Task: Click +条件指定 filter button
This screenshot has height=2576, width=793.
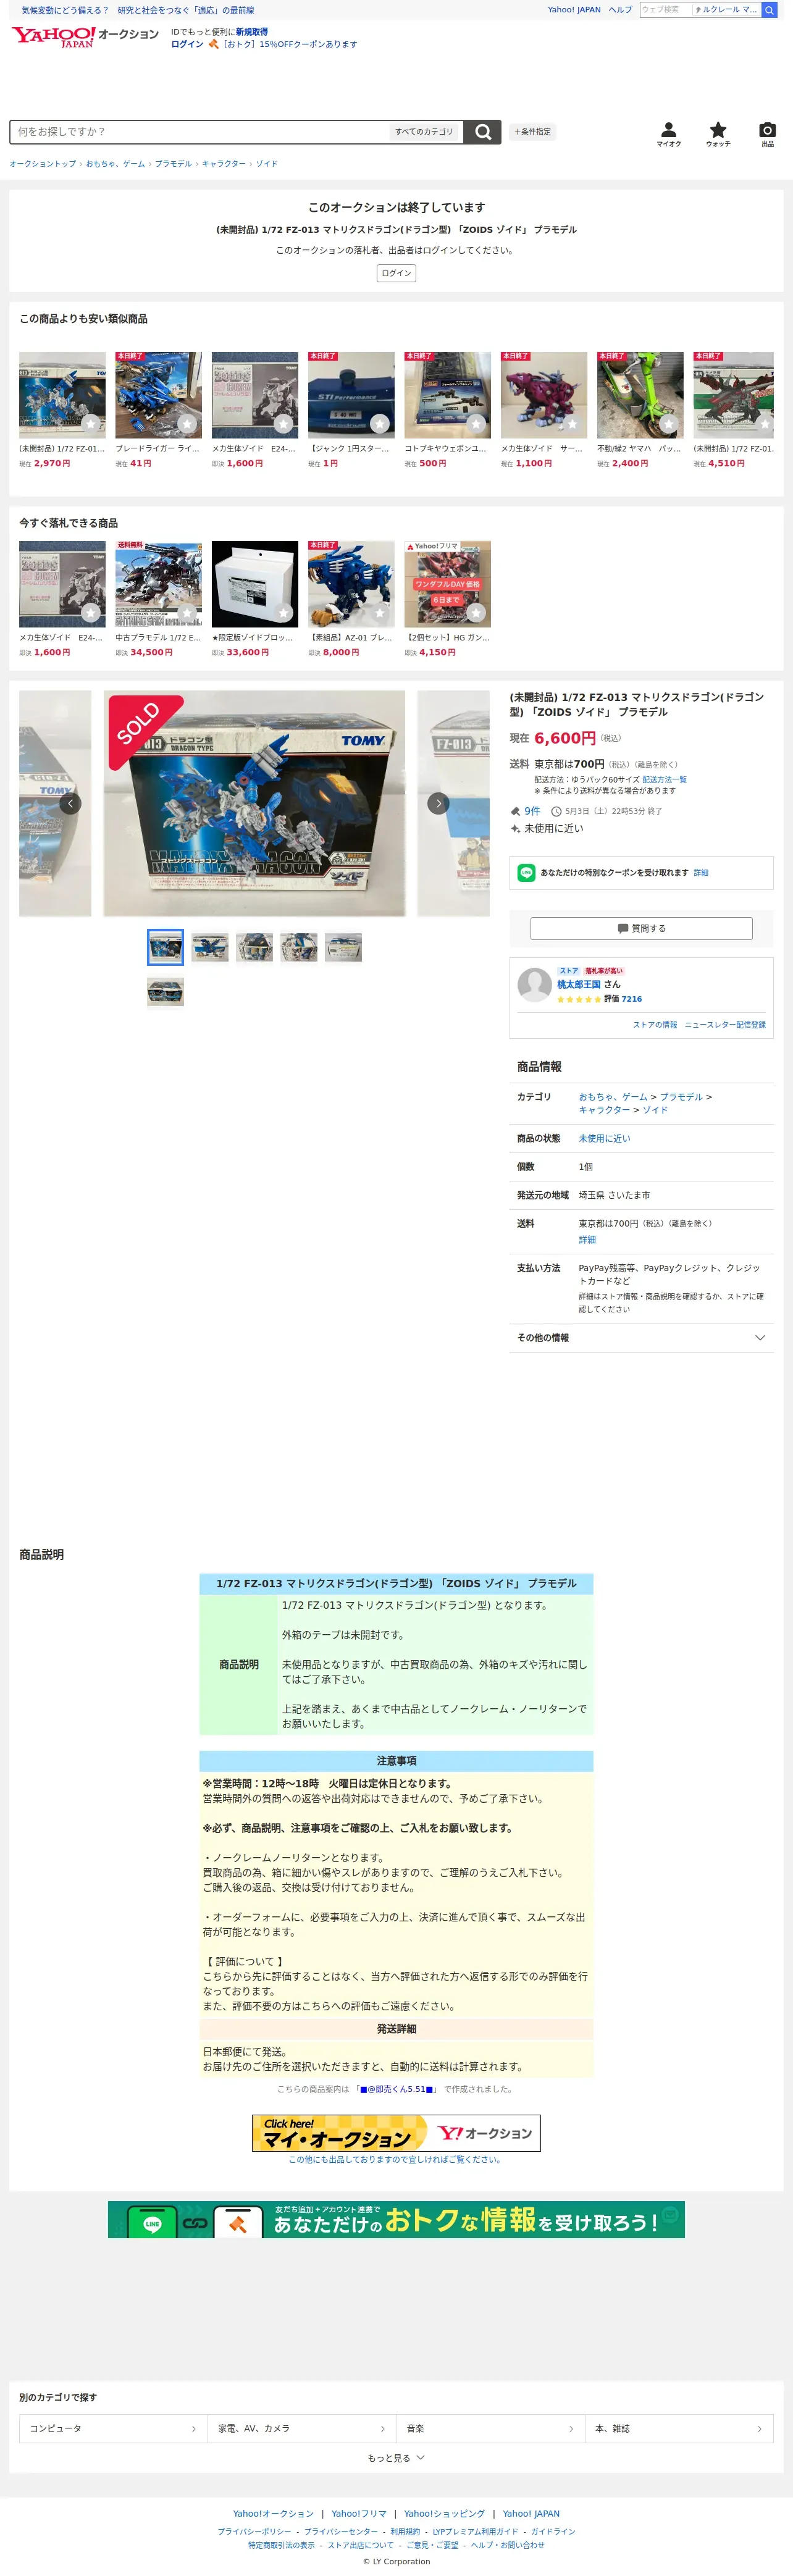Action: 532,132
